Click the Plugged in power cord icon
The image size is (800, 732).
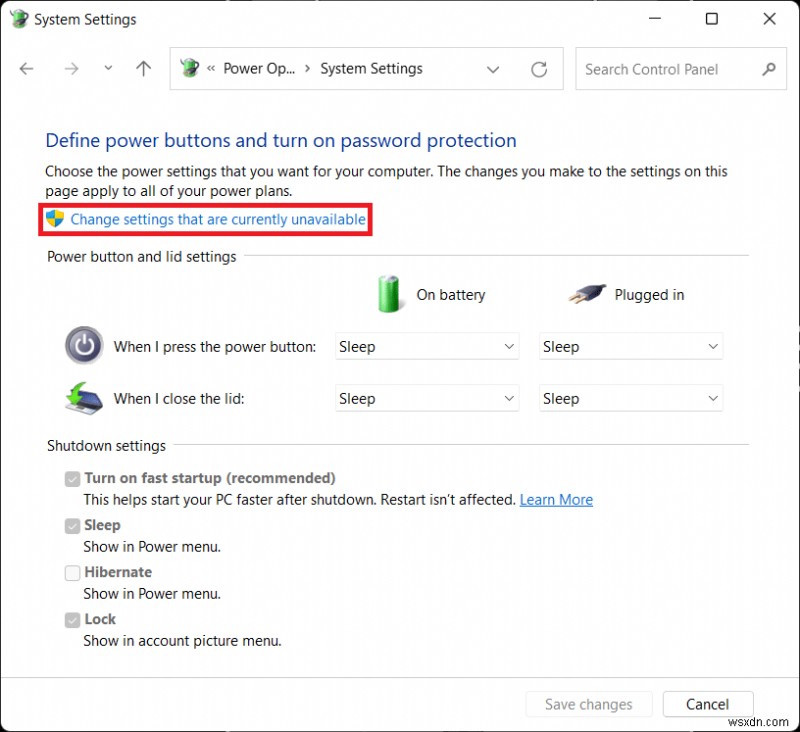[x=588, y=293]
